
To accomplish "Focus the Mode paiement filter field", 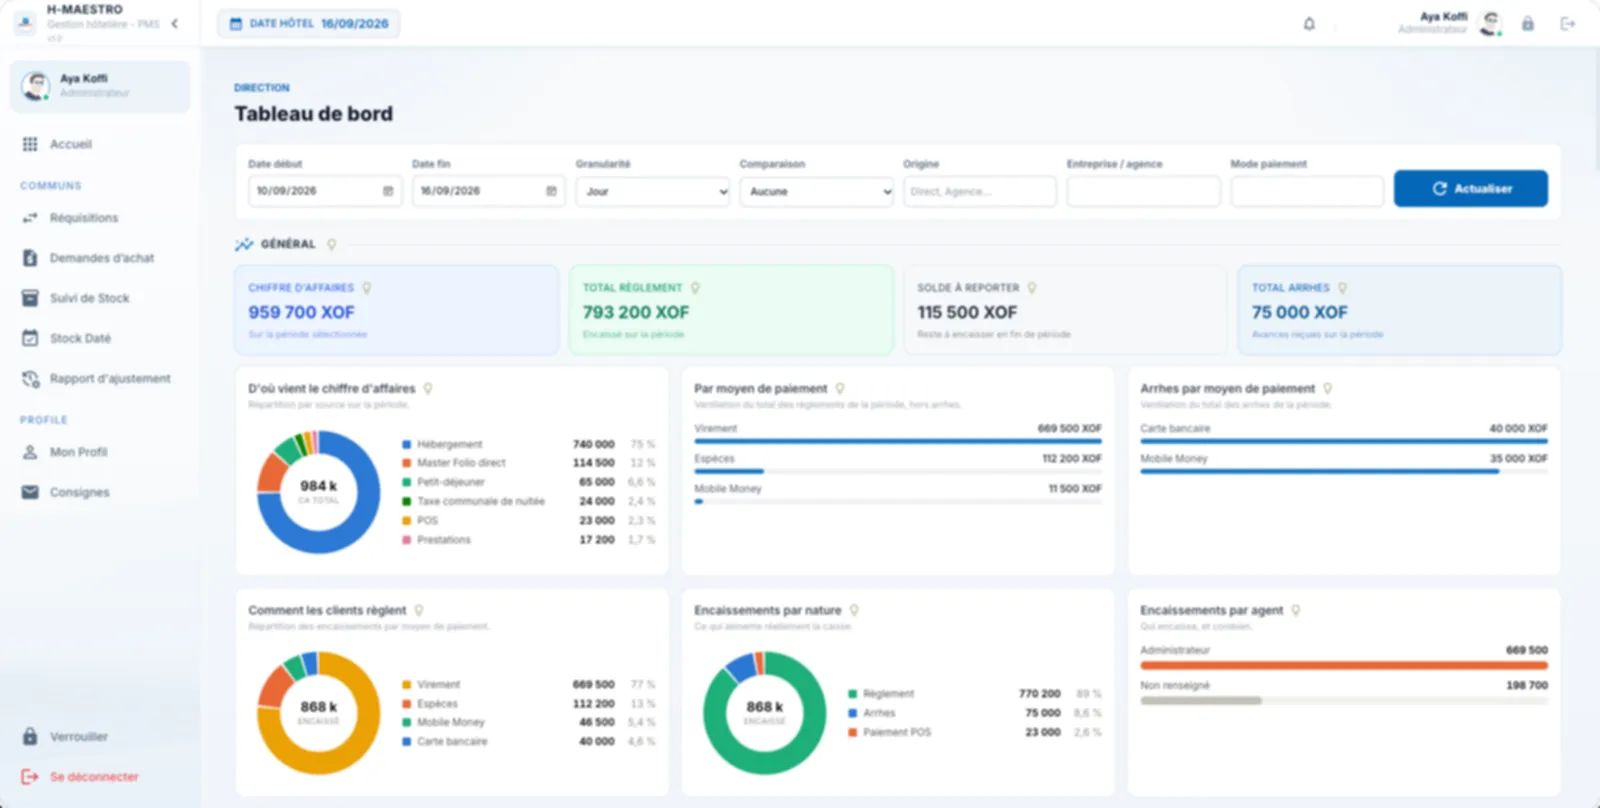I will coord(1307,191).
